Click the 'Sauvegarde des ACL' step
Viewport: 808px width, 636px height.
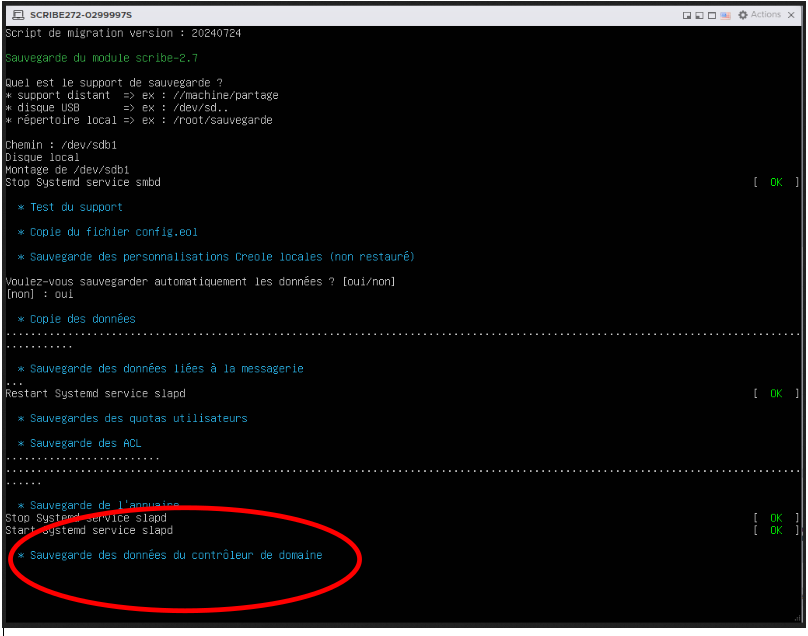pyautogui.click(x=85, y=443)
